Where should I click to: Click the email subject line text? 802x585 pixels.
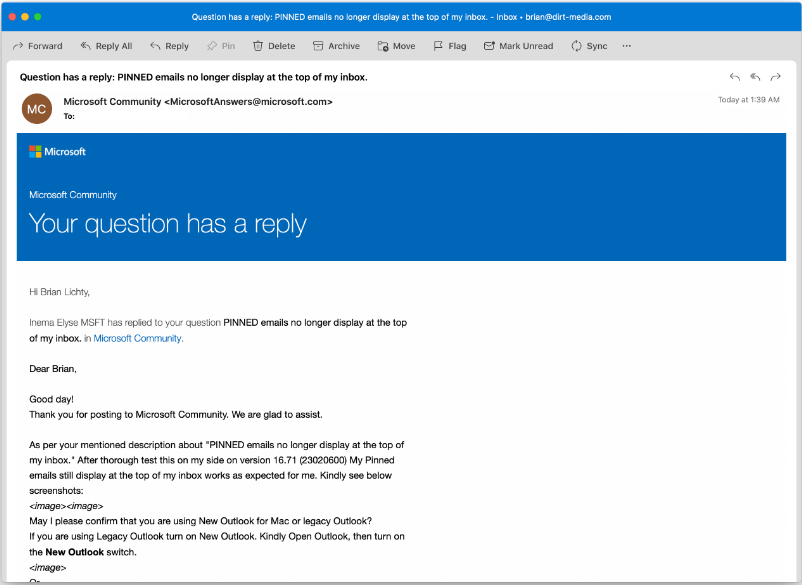pos(193,77)
